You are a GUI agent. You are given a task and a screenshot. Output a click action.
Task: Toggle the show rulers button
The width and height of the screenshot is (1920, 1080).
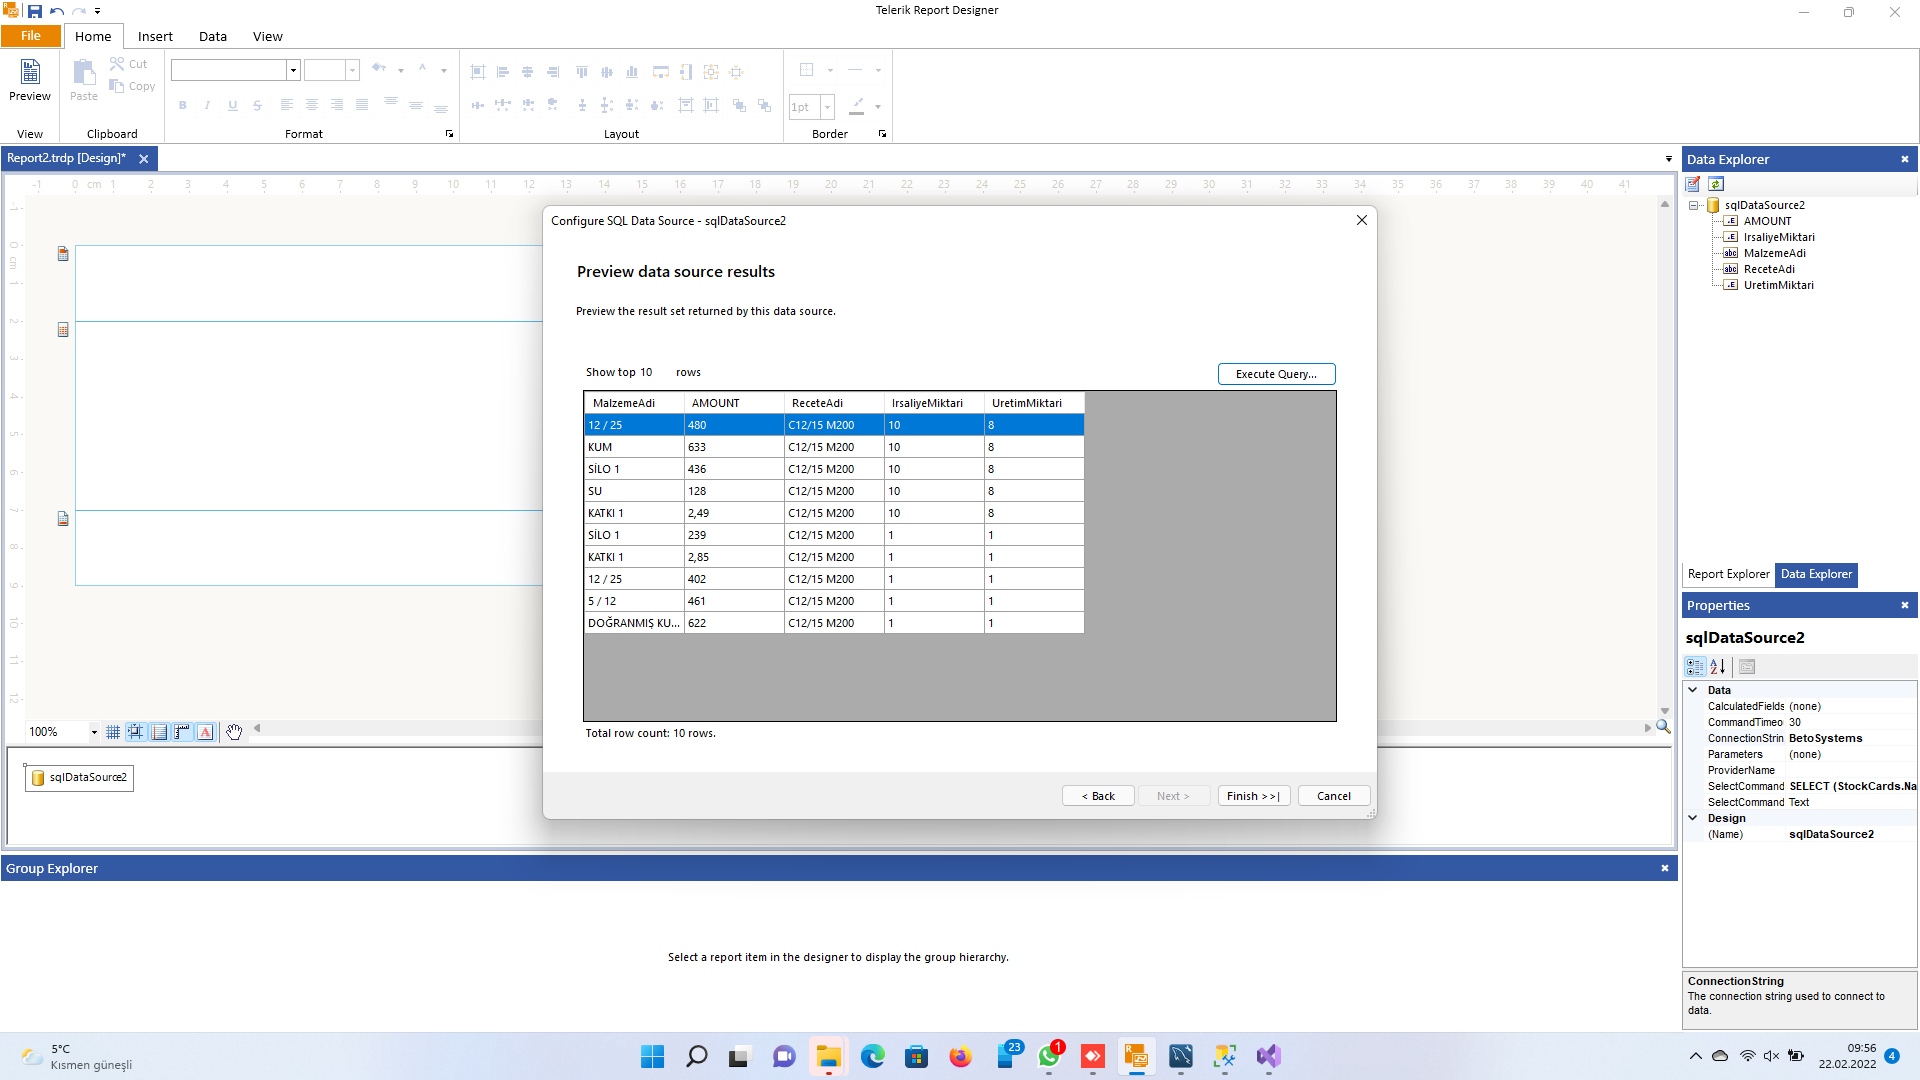click(182, 732)
